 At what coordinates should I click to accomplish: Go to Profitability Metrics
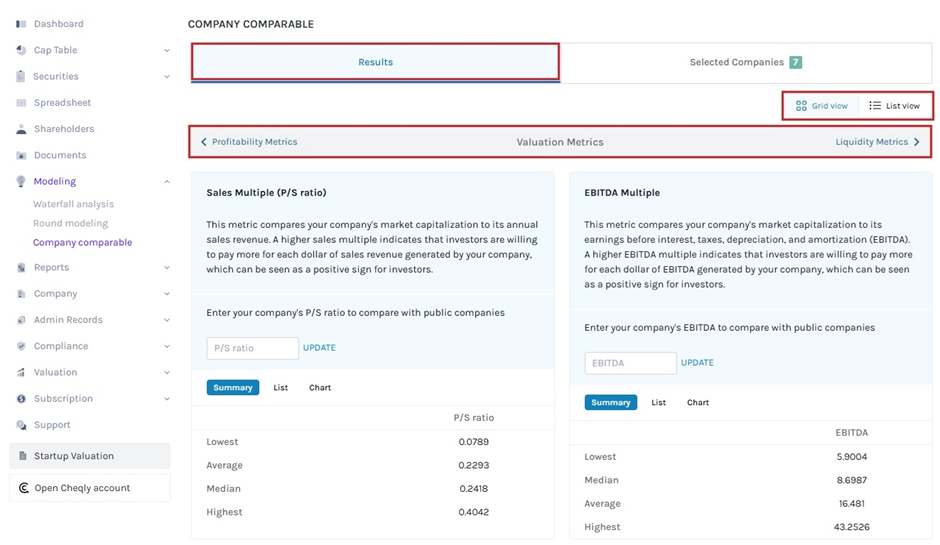tap(254, 142)
